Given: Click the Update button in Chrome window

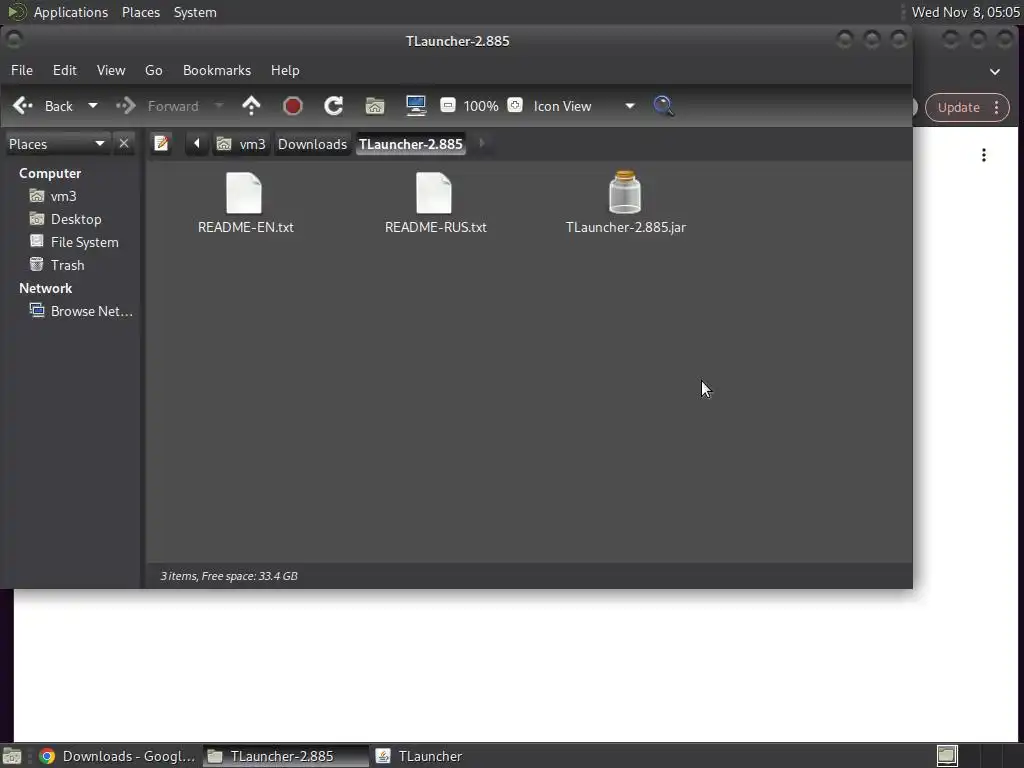Looking at the screenshot, I should point(959,107).
